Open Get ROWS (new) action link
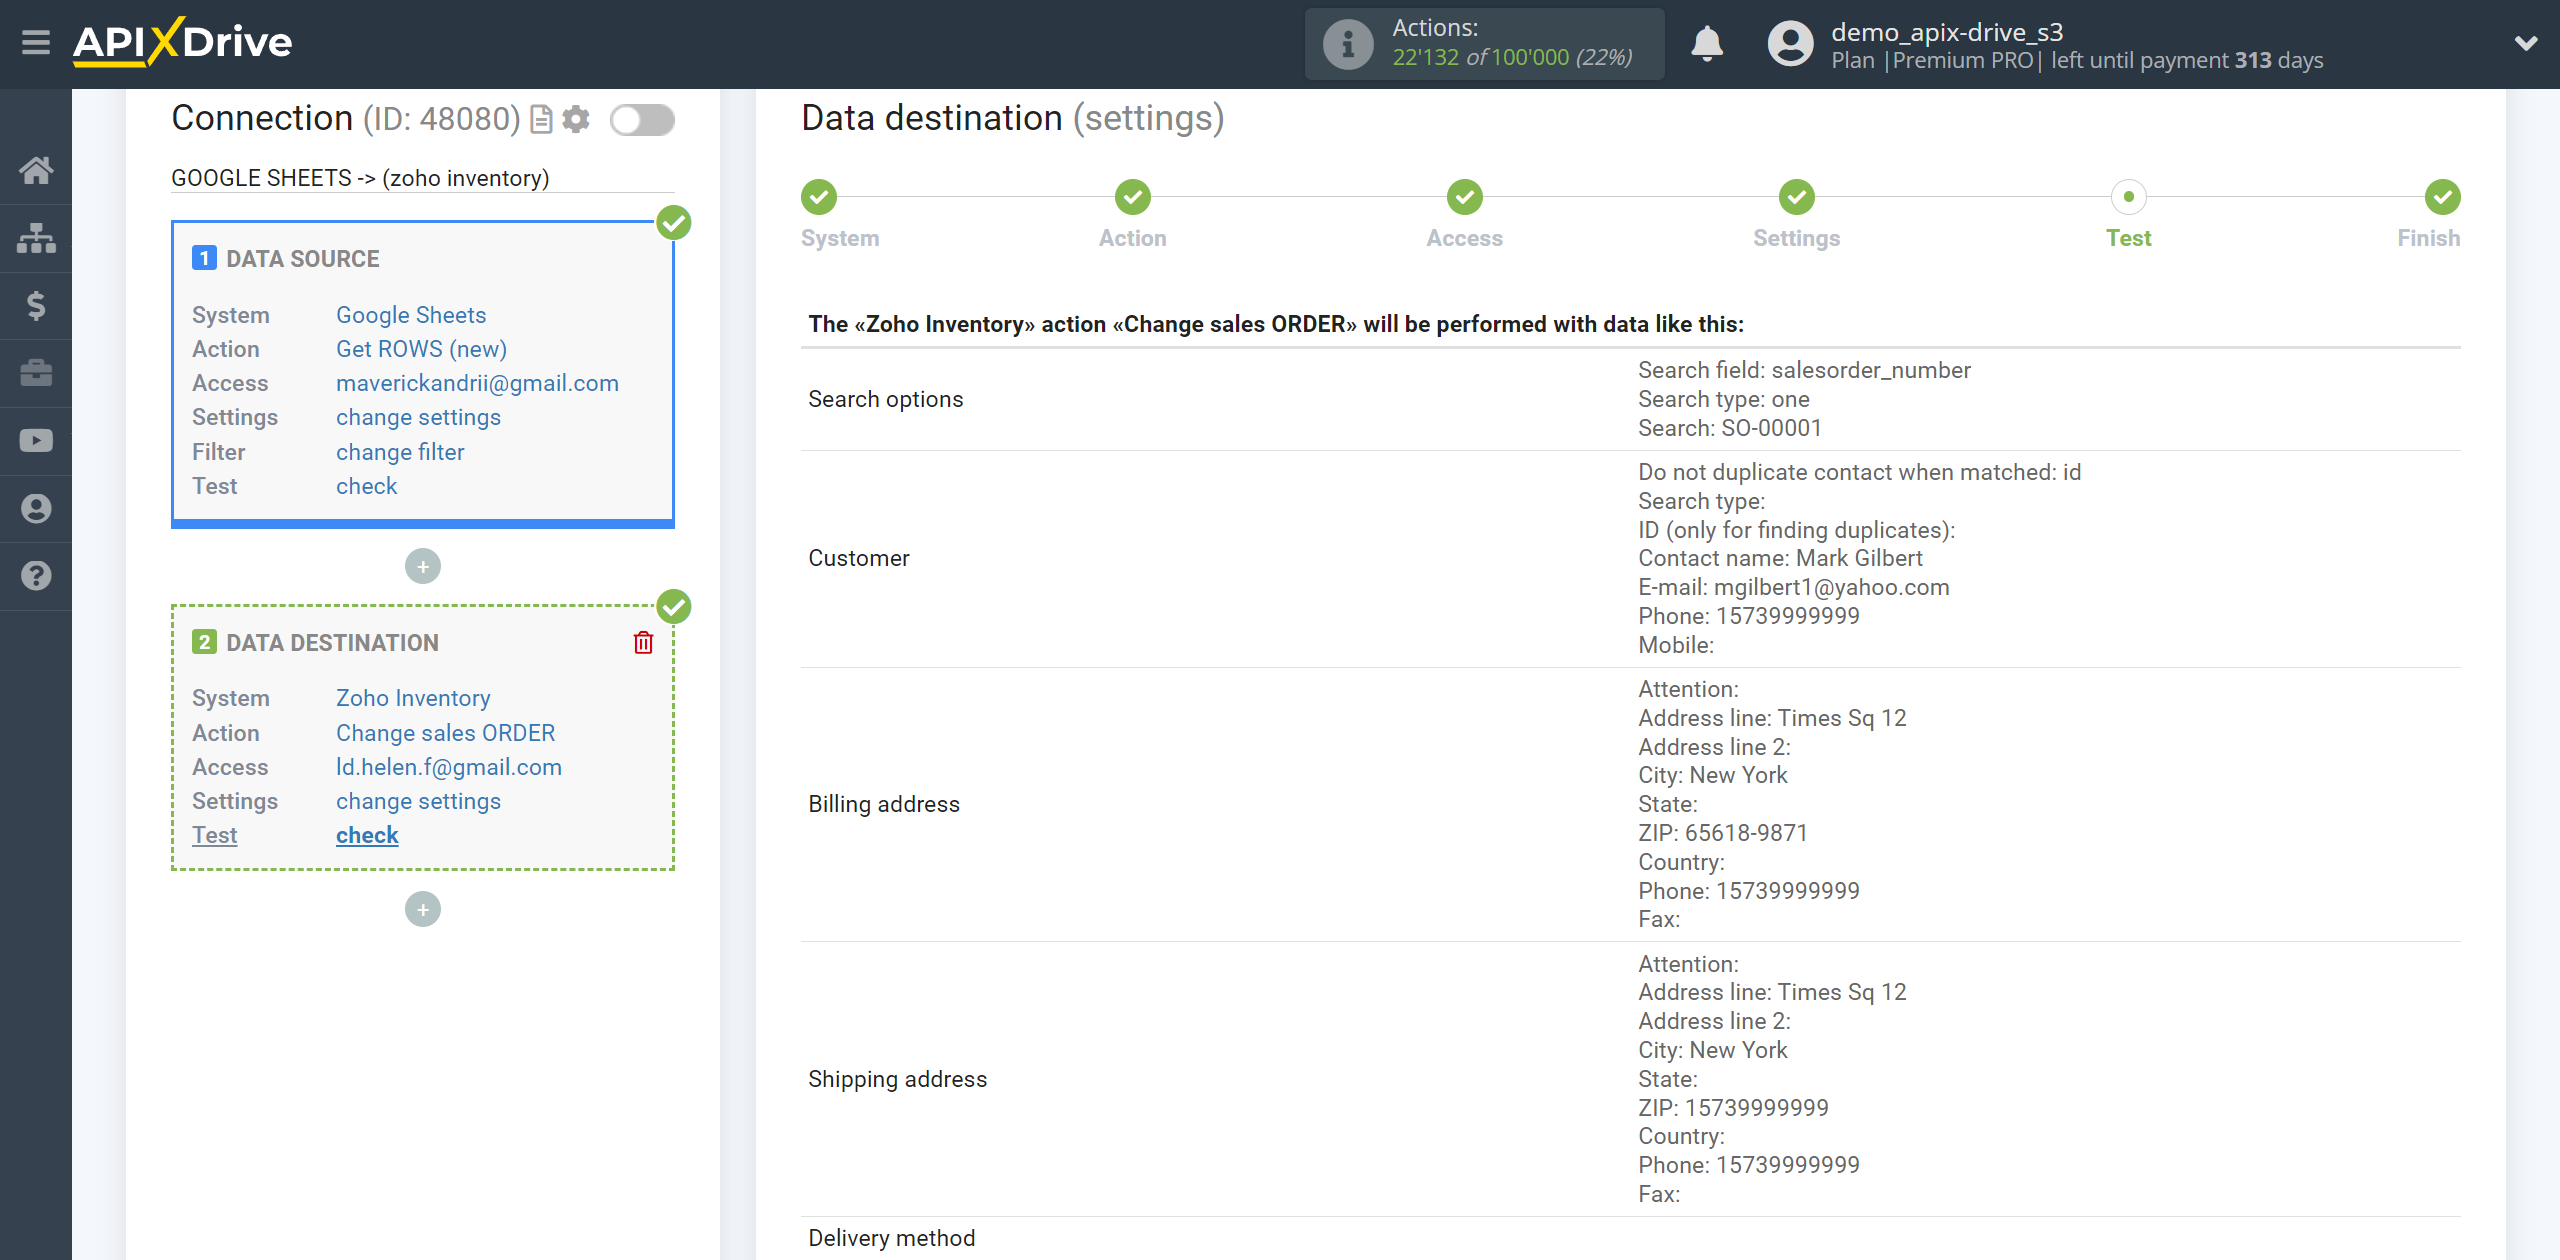This screenshot has width=2560, height=1260. (421, 349)
